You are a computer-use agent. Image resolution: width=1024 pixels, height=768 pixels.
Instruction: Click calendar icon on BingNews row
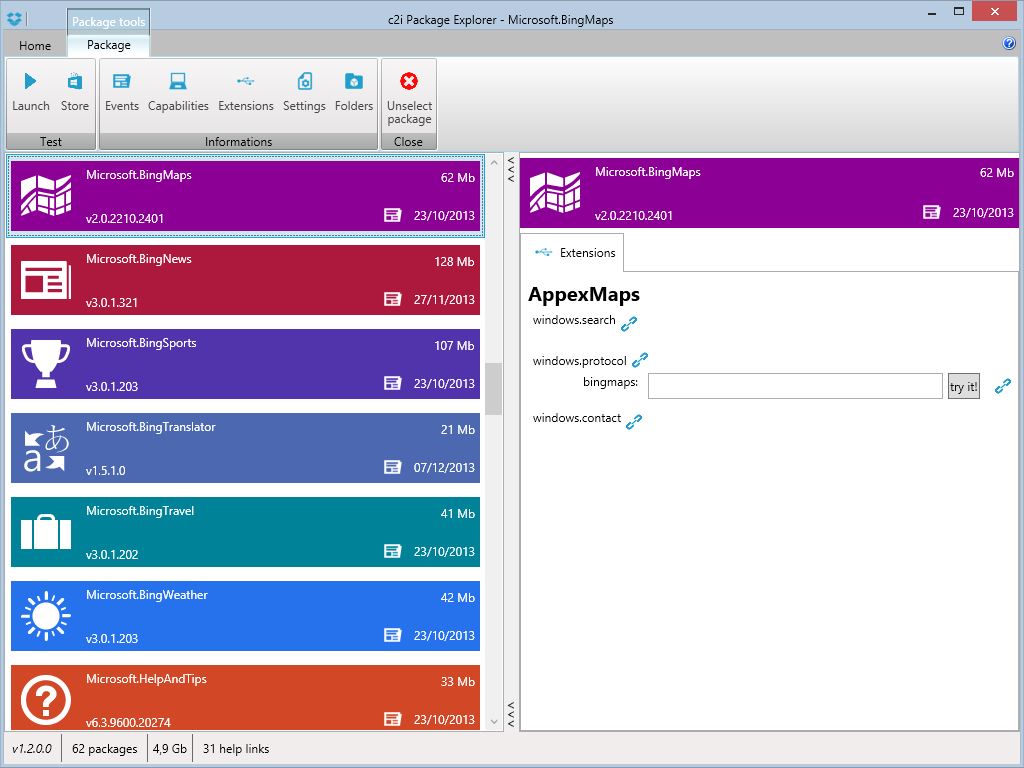392,299
